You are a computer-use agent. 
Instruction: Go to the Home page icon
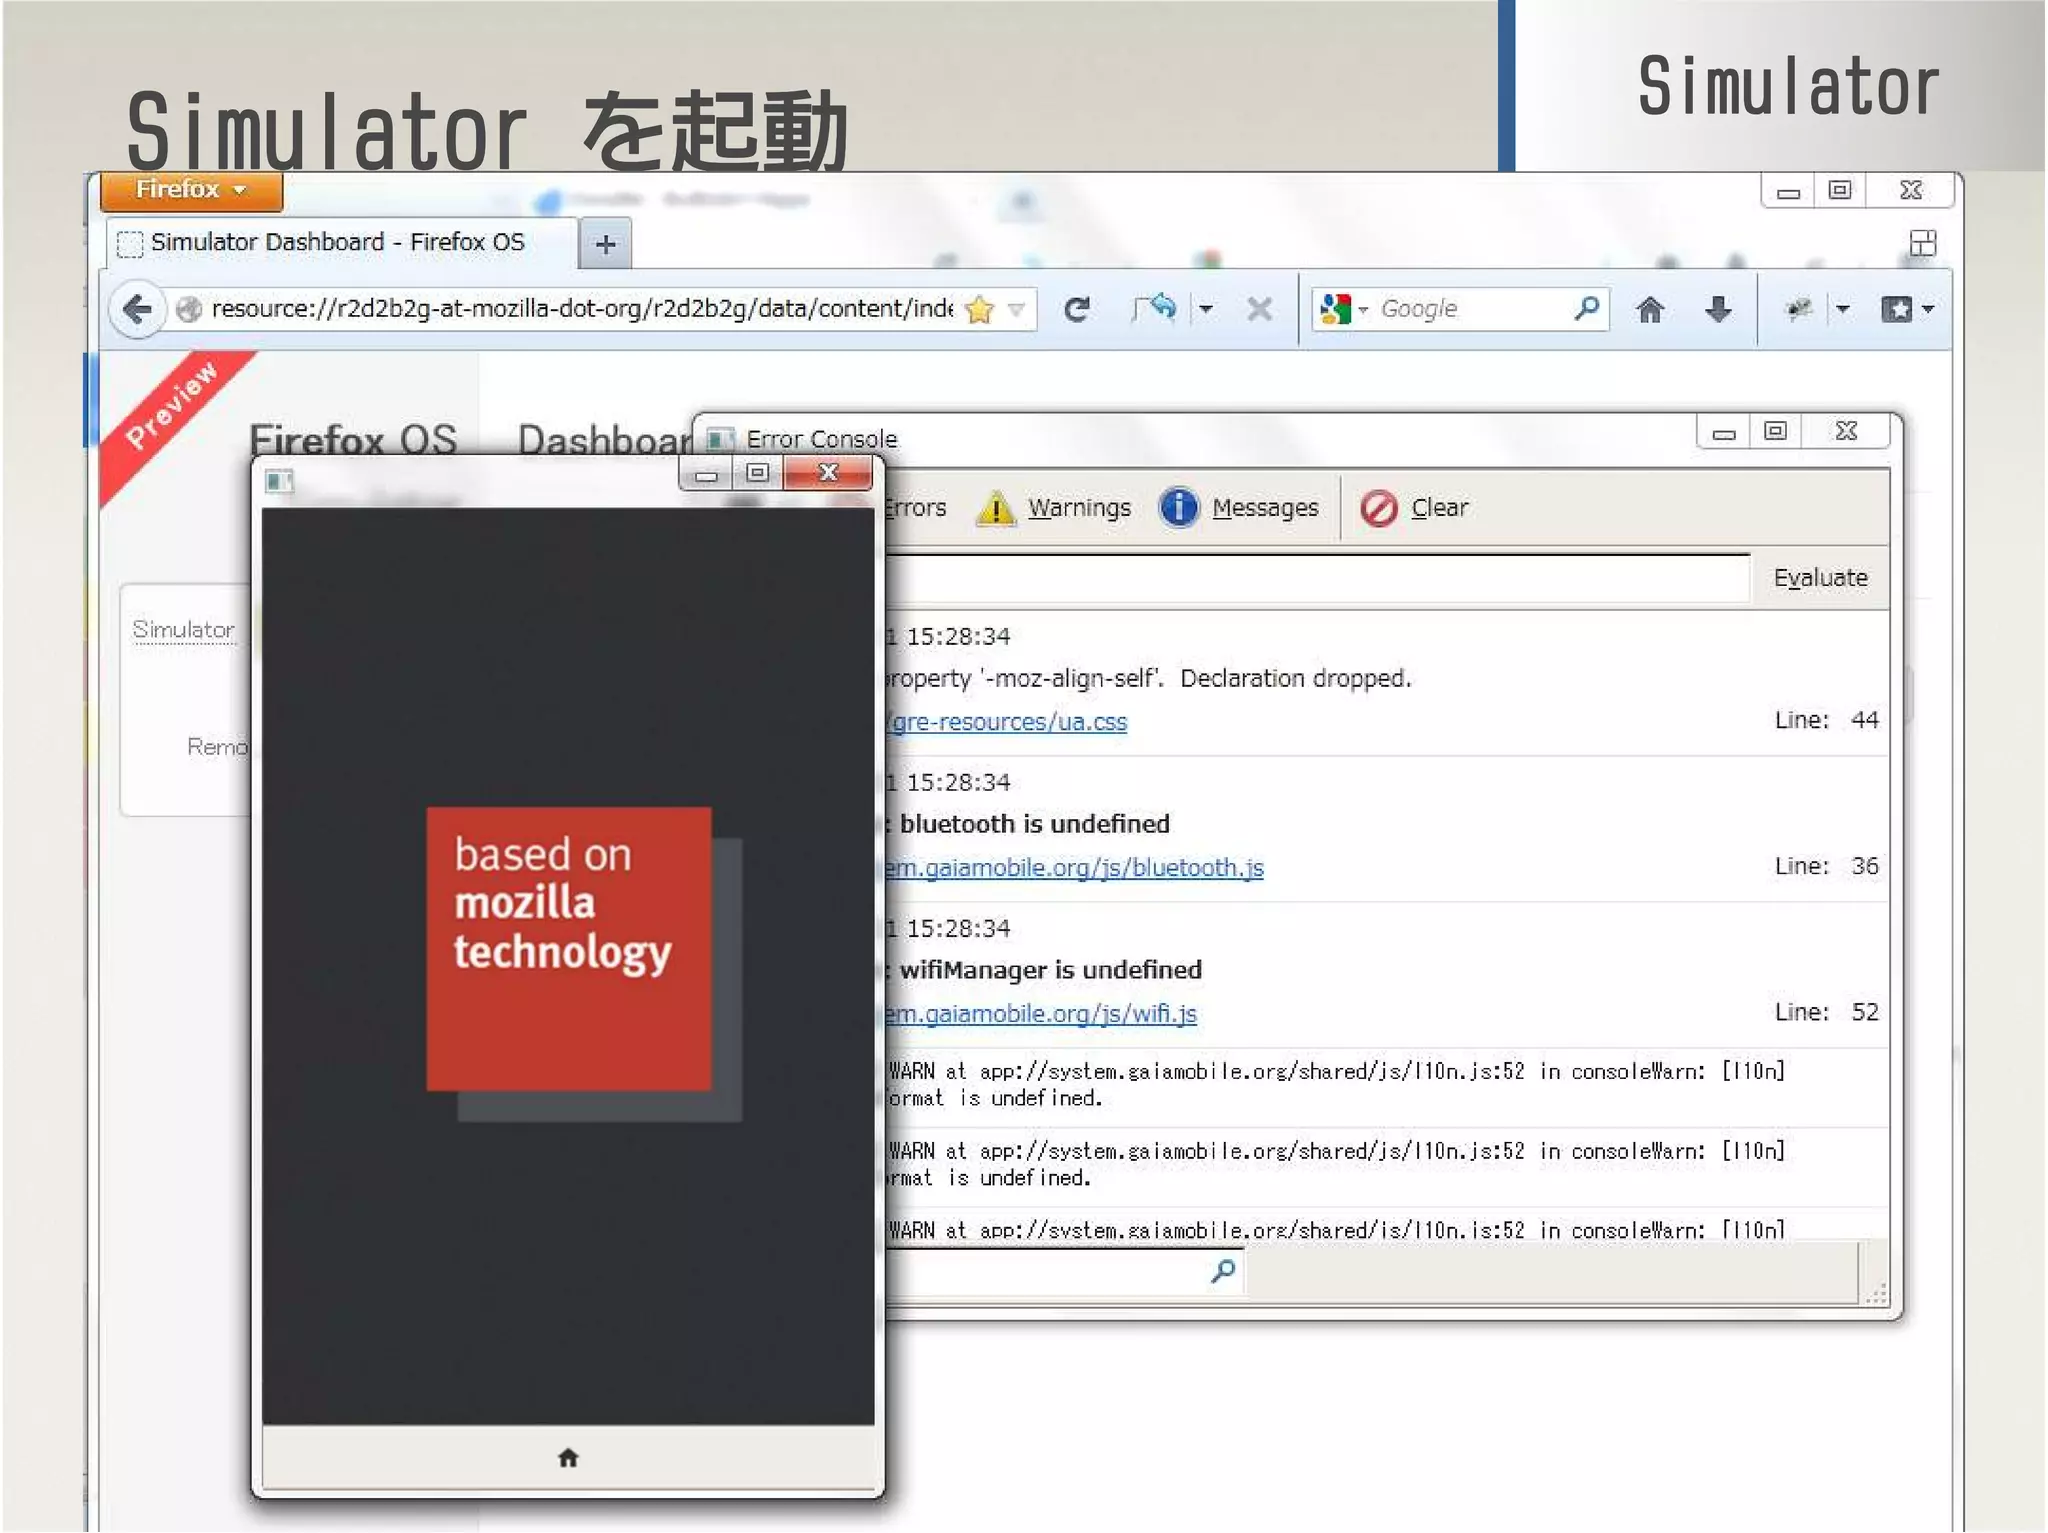(1650, 310)
